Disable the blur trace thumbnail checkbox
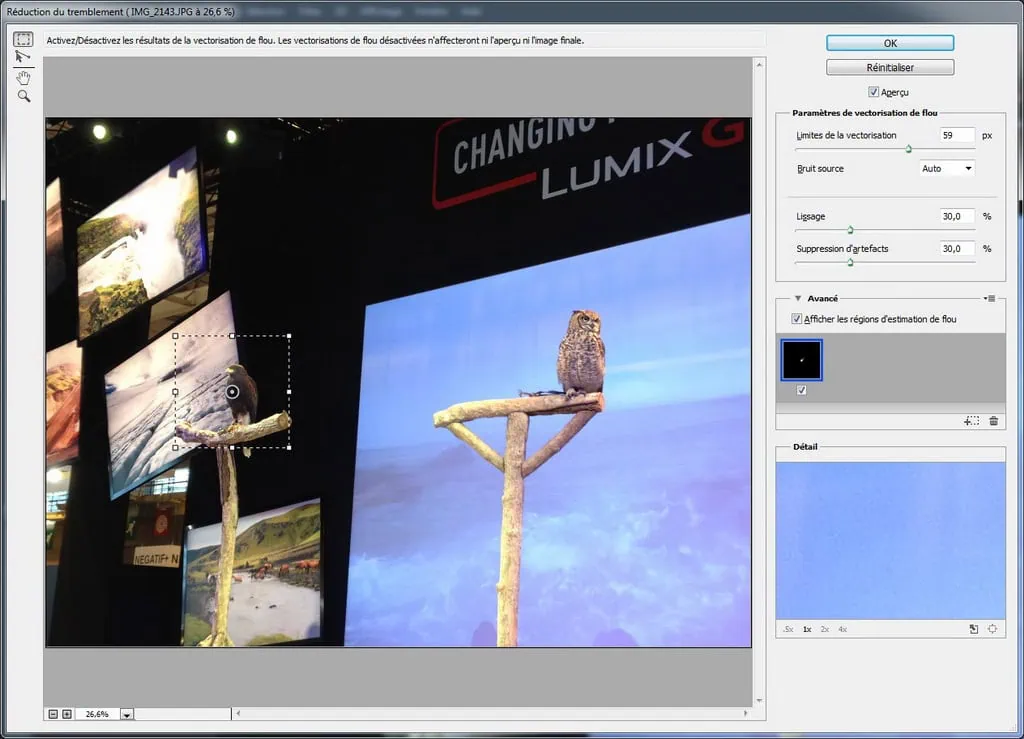 pyautogui.click(x=802, y=390)
